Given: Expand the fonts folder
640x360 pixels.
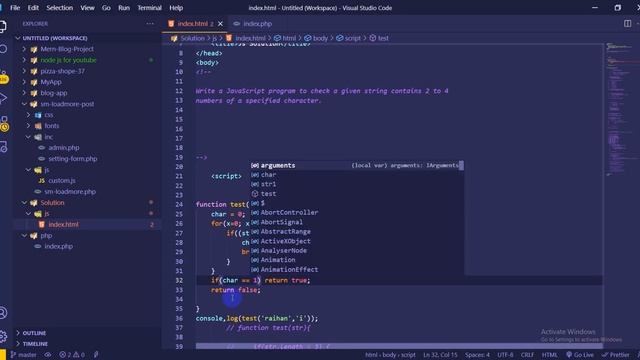Looking at the screenshot, I should (x=51, y=126).
